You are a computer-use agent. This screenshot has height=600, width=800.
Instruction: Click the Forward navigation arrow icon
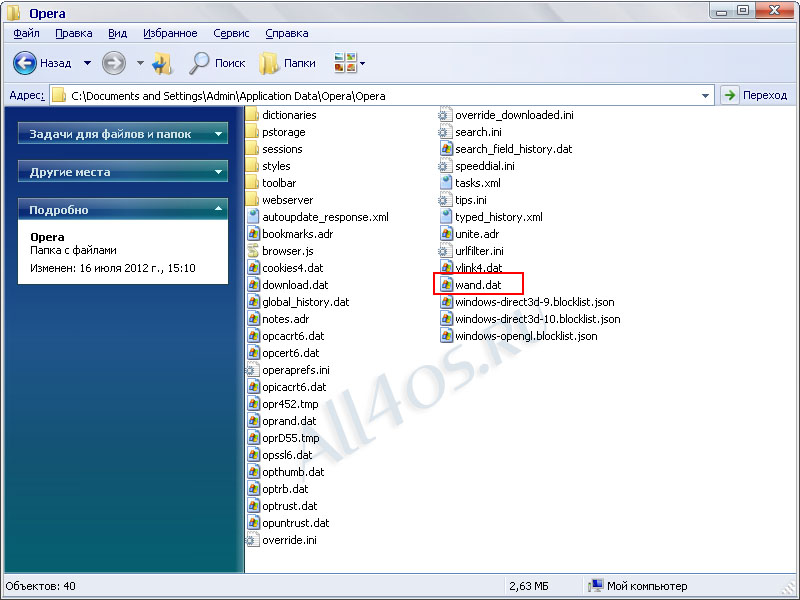114,63
